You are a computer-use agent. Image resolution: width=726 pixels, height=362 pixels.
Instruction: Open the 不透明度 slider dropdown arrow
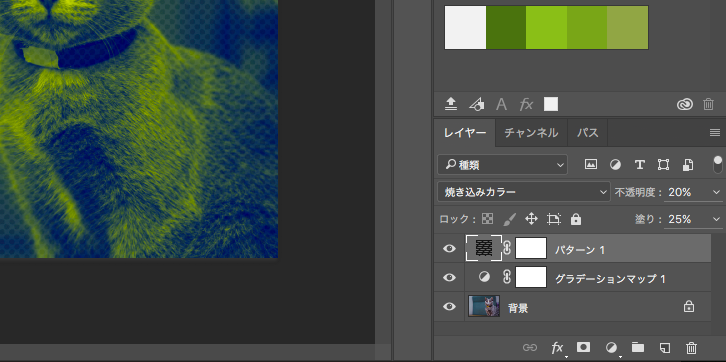click(716, 192)
